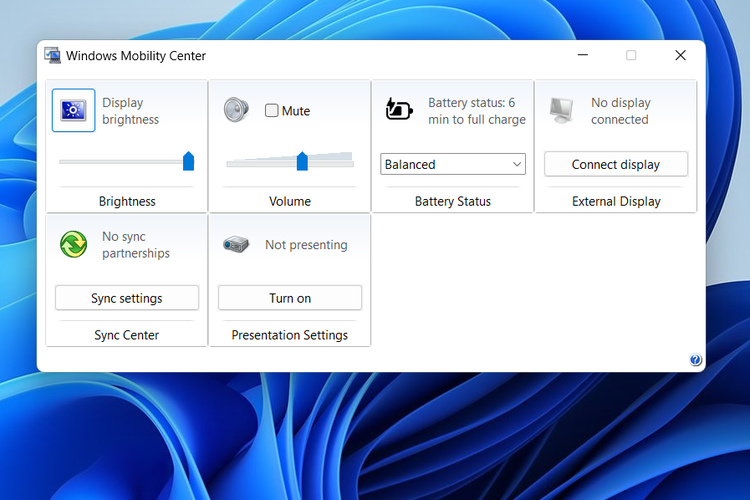
Task: Click the Battery status charge text
Action: (x=476, y=111)
